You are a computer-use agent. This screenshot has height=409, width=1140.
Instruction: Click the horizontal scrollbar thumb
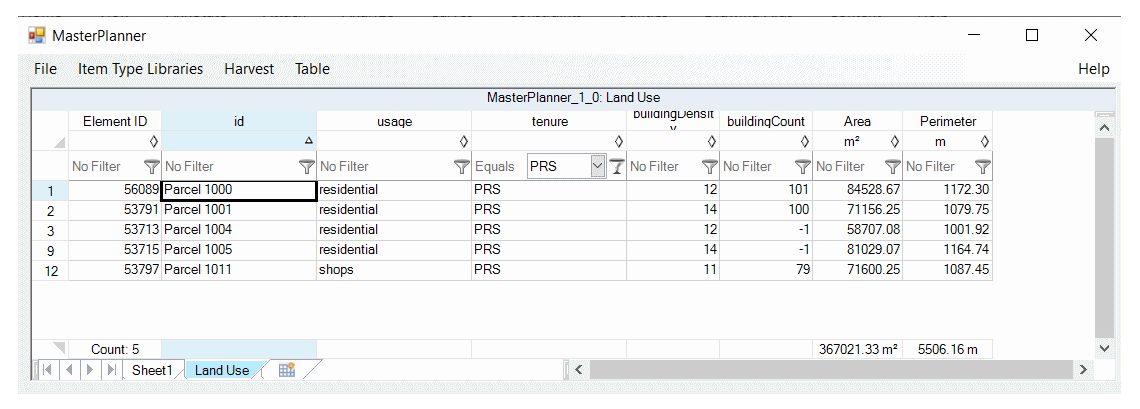(831, 370)
